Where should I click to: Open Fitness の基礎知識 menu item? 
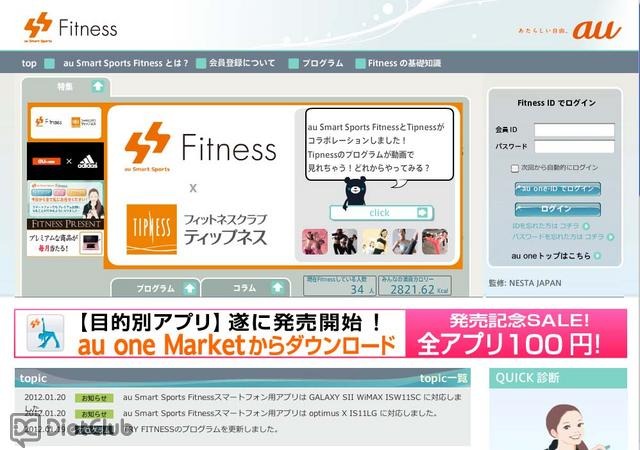point(404,63)
